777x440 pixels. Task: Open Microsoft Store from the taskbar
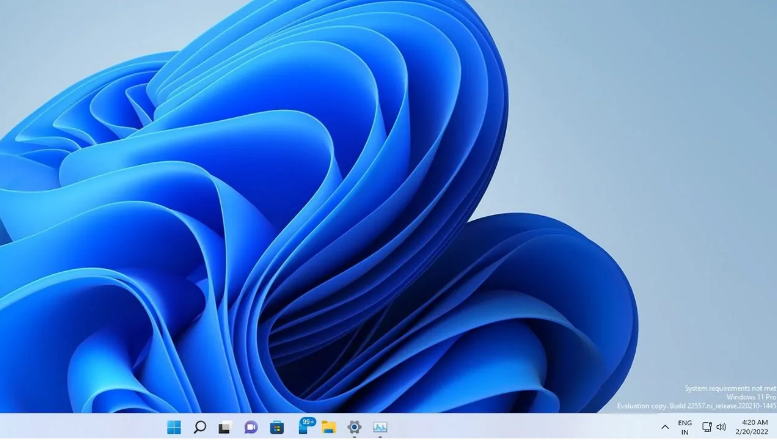[x=277, y=427]
